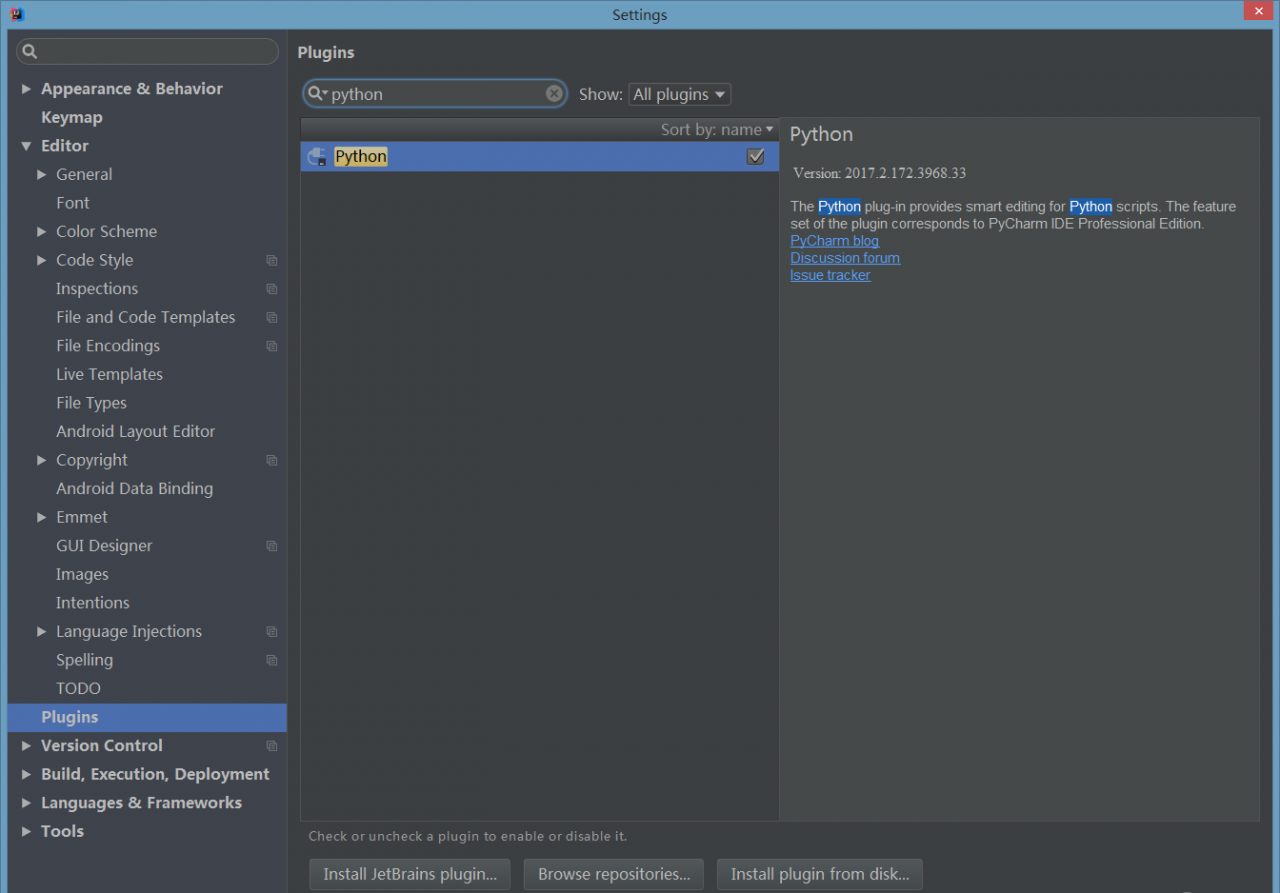This screenshot has height=893, width=1280.
Task: Select Intentions in the Editor tree
Action: (92, 603)
